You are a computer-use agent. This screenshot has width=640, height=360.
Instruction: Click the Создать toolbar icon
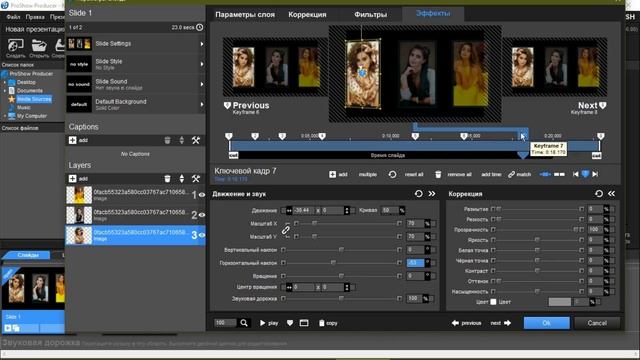pyautogui.click(x=16, y=45)
